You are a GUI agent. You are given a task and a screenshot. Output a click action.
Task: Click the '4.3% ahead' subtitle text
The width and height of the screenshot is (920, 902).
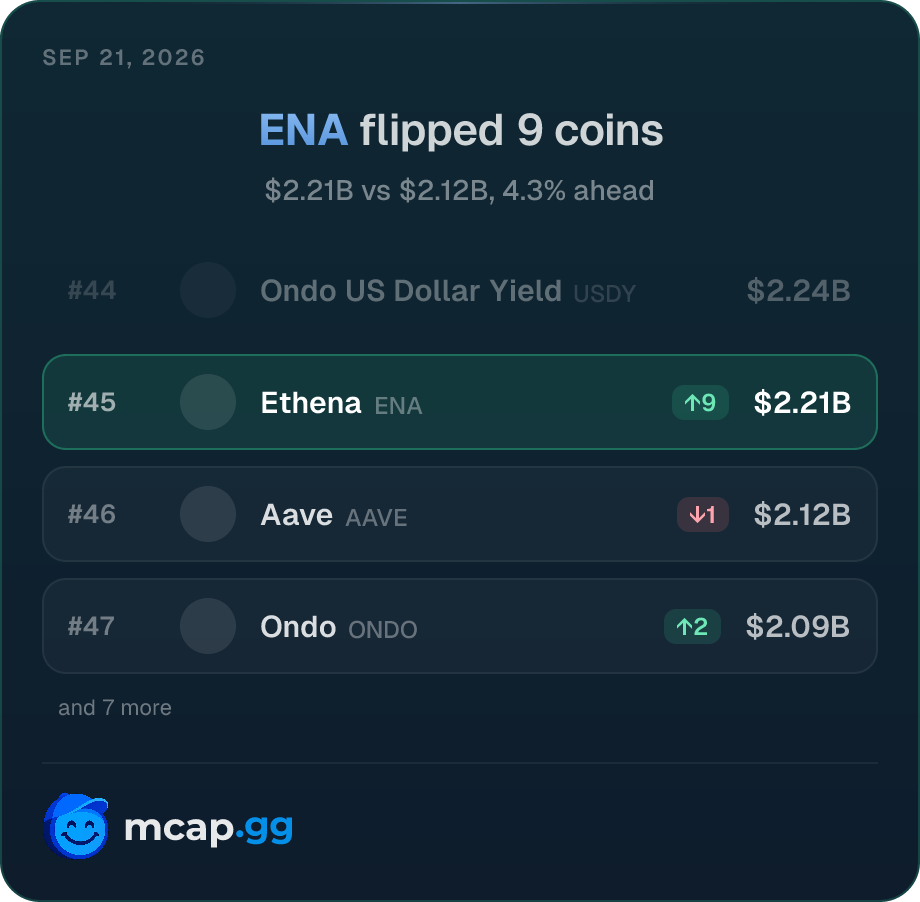[578, 191]
